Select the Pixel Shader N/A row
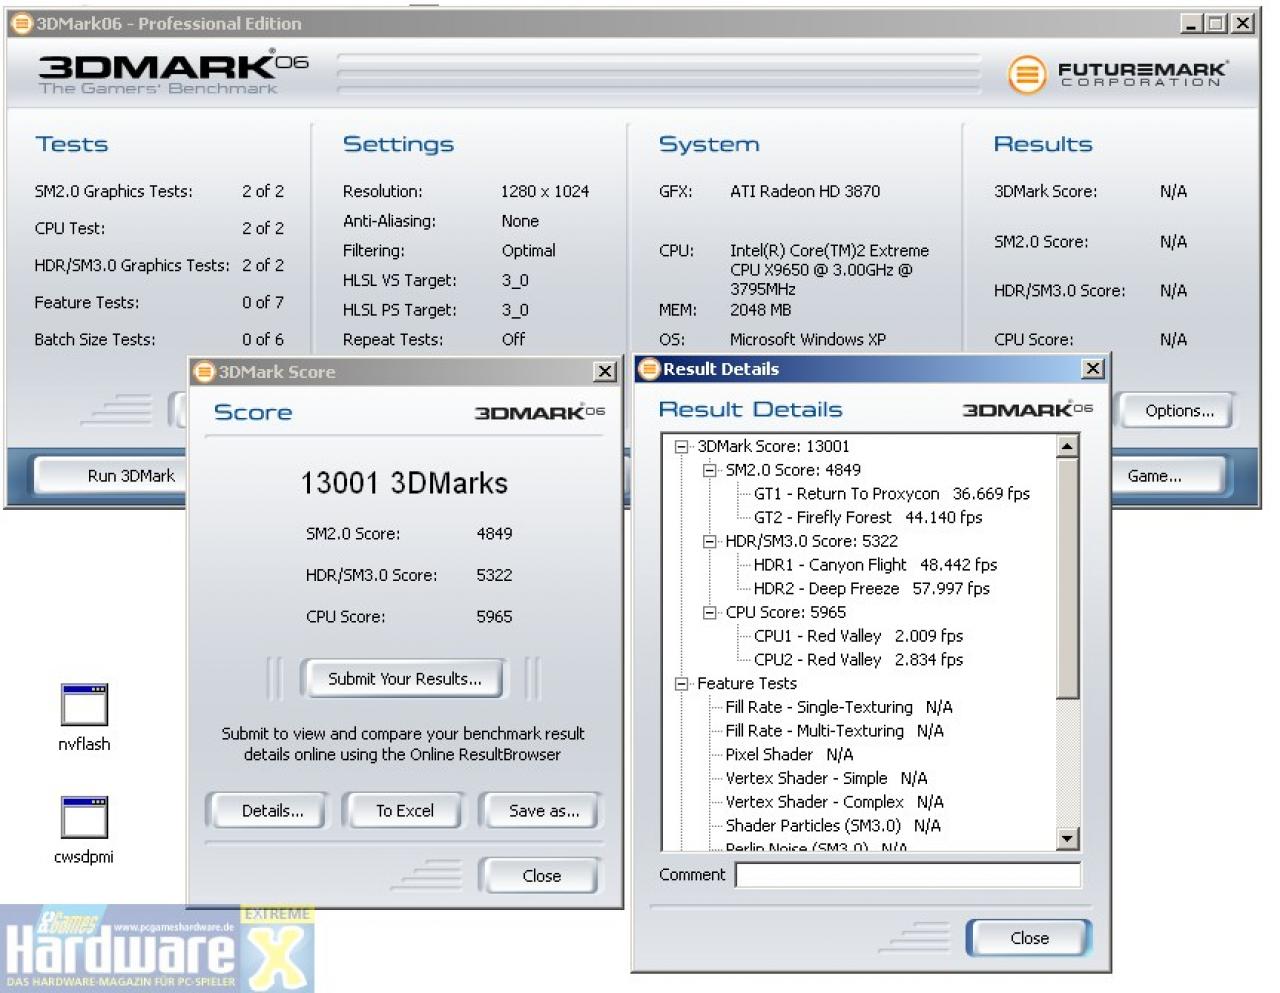The image size is (1280, 993). pos(789,755)
